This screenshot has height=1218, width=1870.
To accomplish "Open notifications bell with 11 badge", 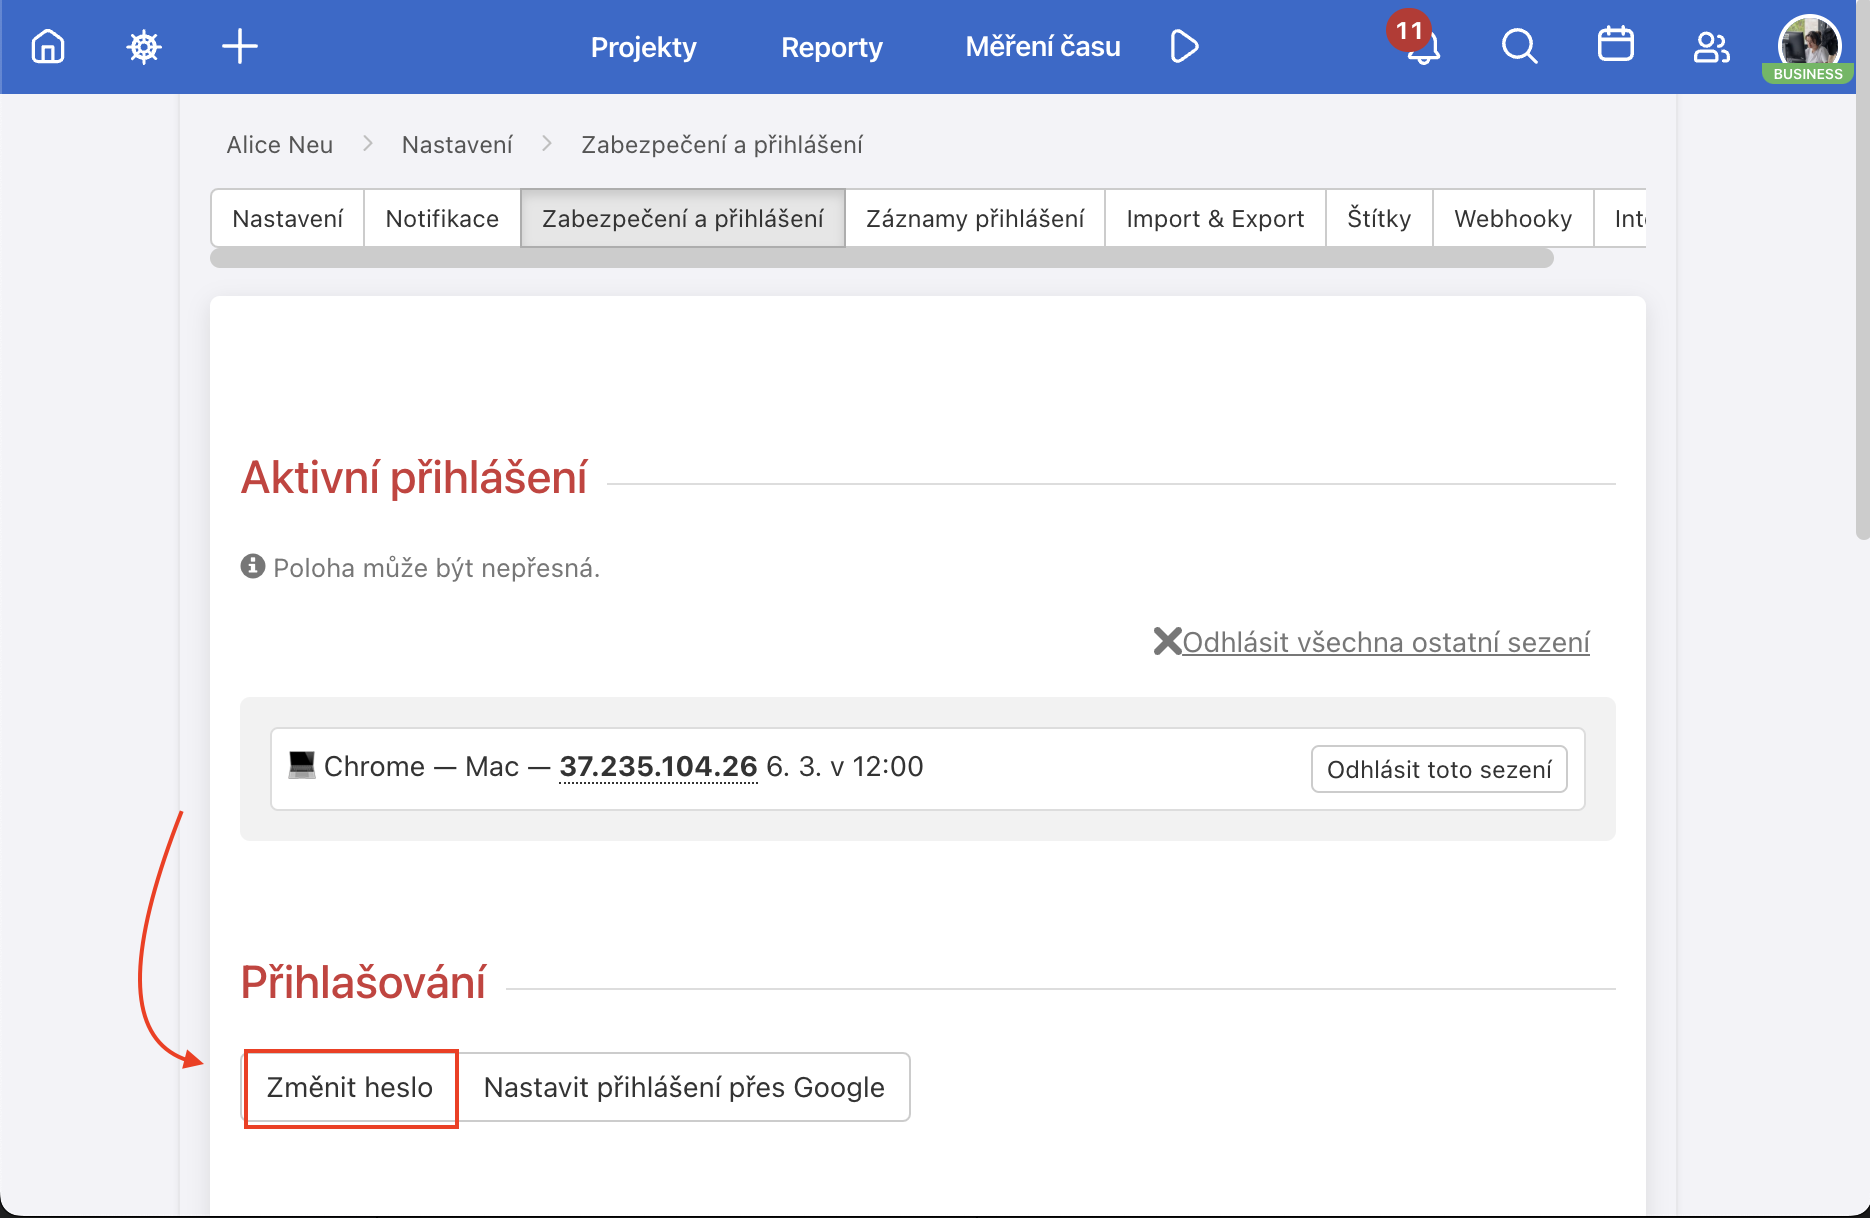I will pyautogui.click(x=1422, y=46).
